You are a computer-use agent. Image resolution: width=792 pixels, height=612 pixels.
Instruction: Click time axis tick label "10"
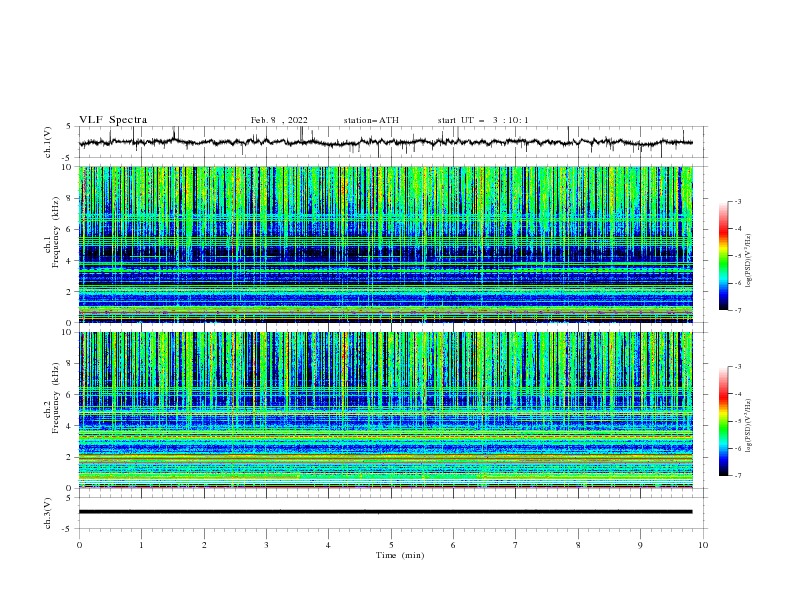pyautogui.click(x=703, y=545)
